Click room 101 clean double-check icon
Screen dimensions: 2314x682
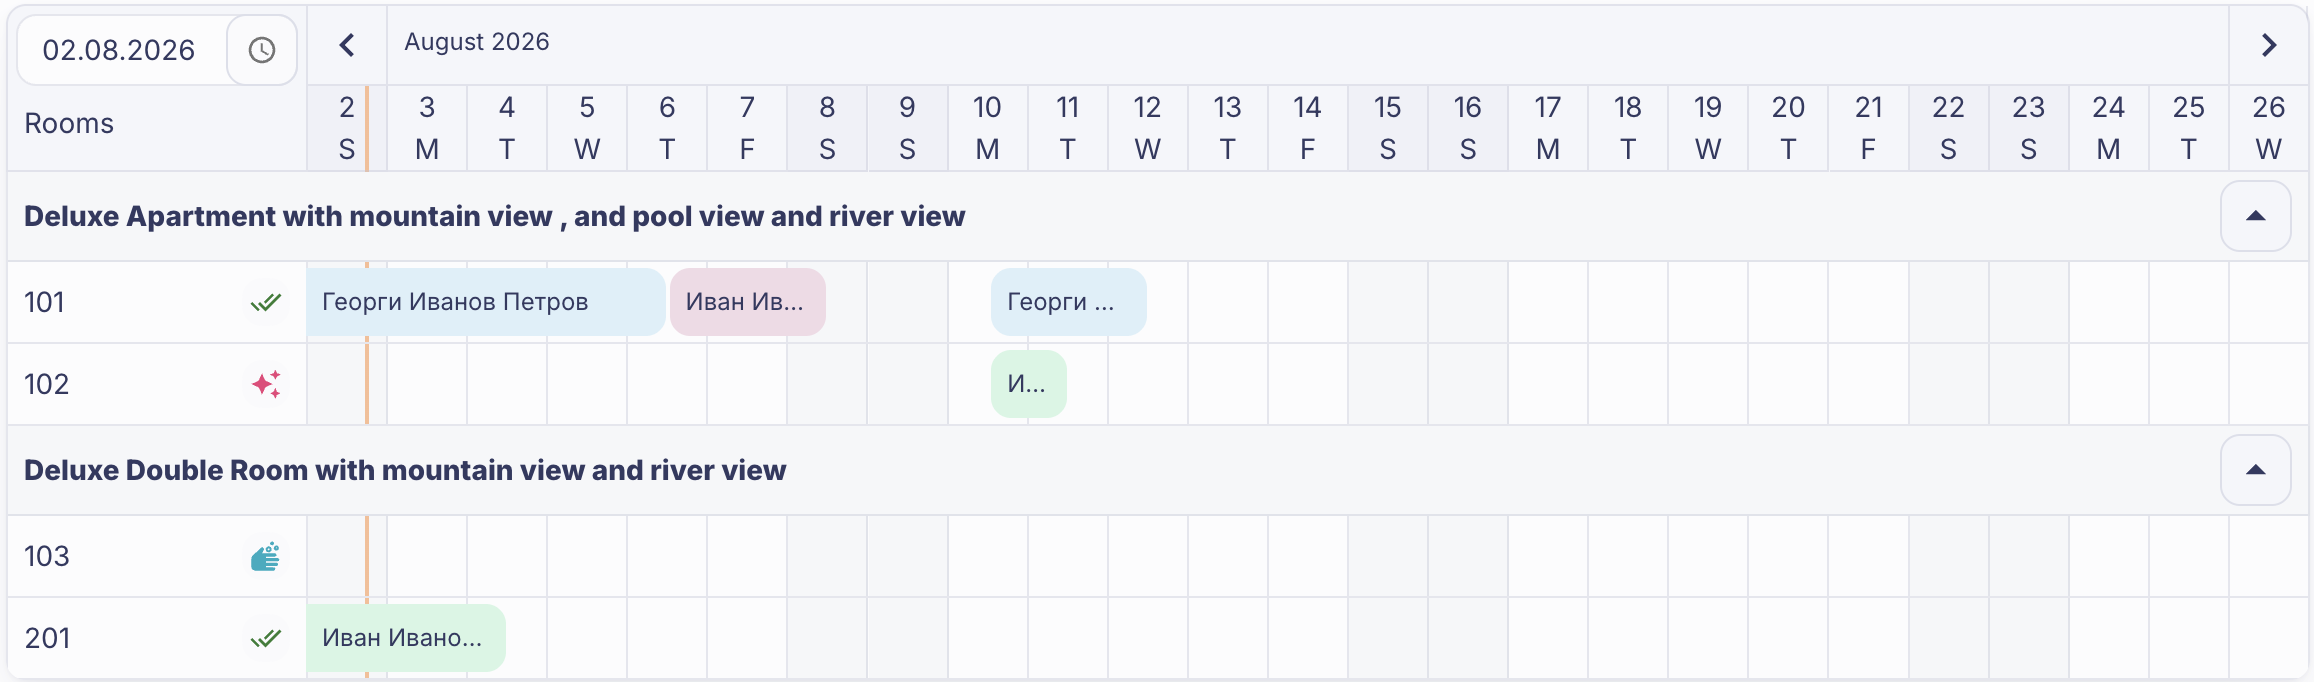coord(266,302)
